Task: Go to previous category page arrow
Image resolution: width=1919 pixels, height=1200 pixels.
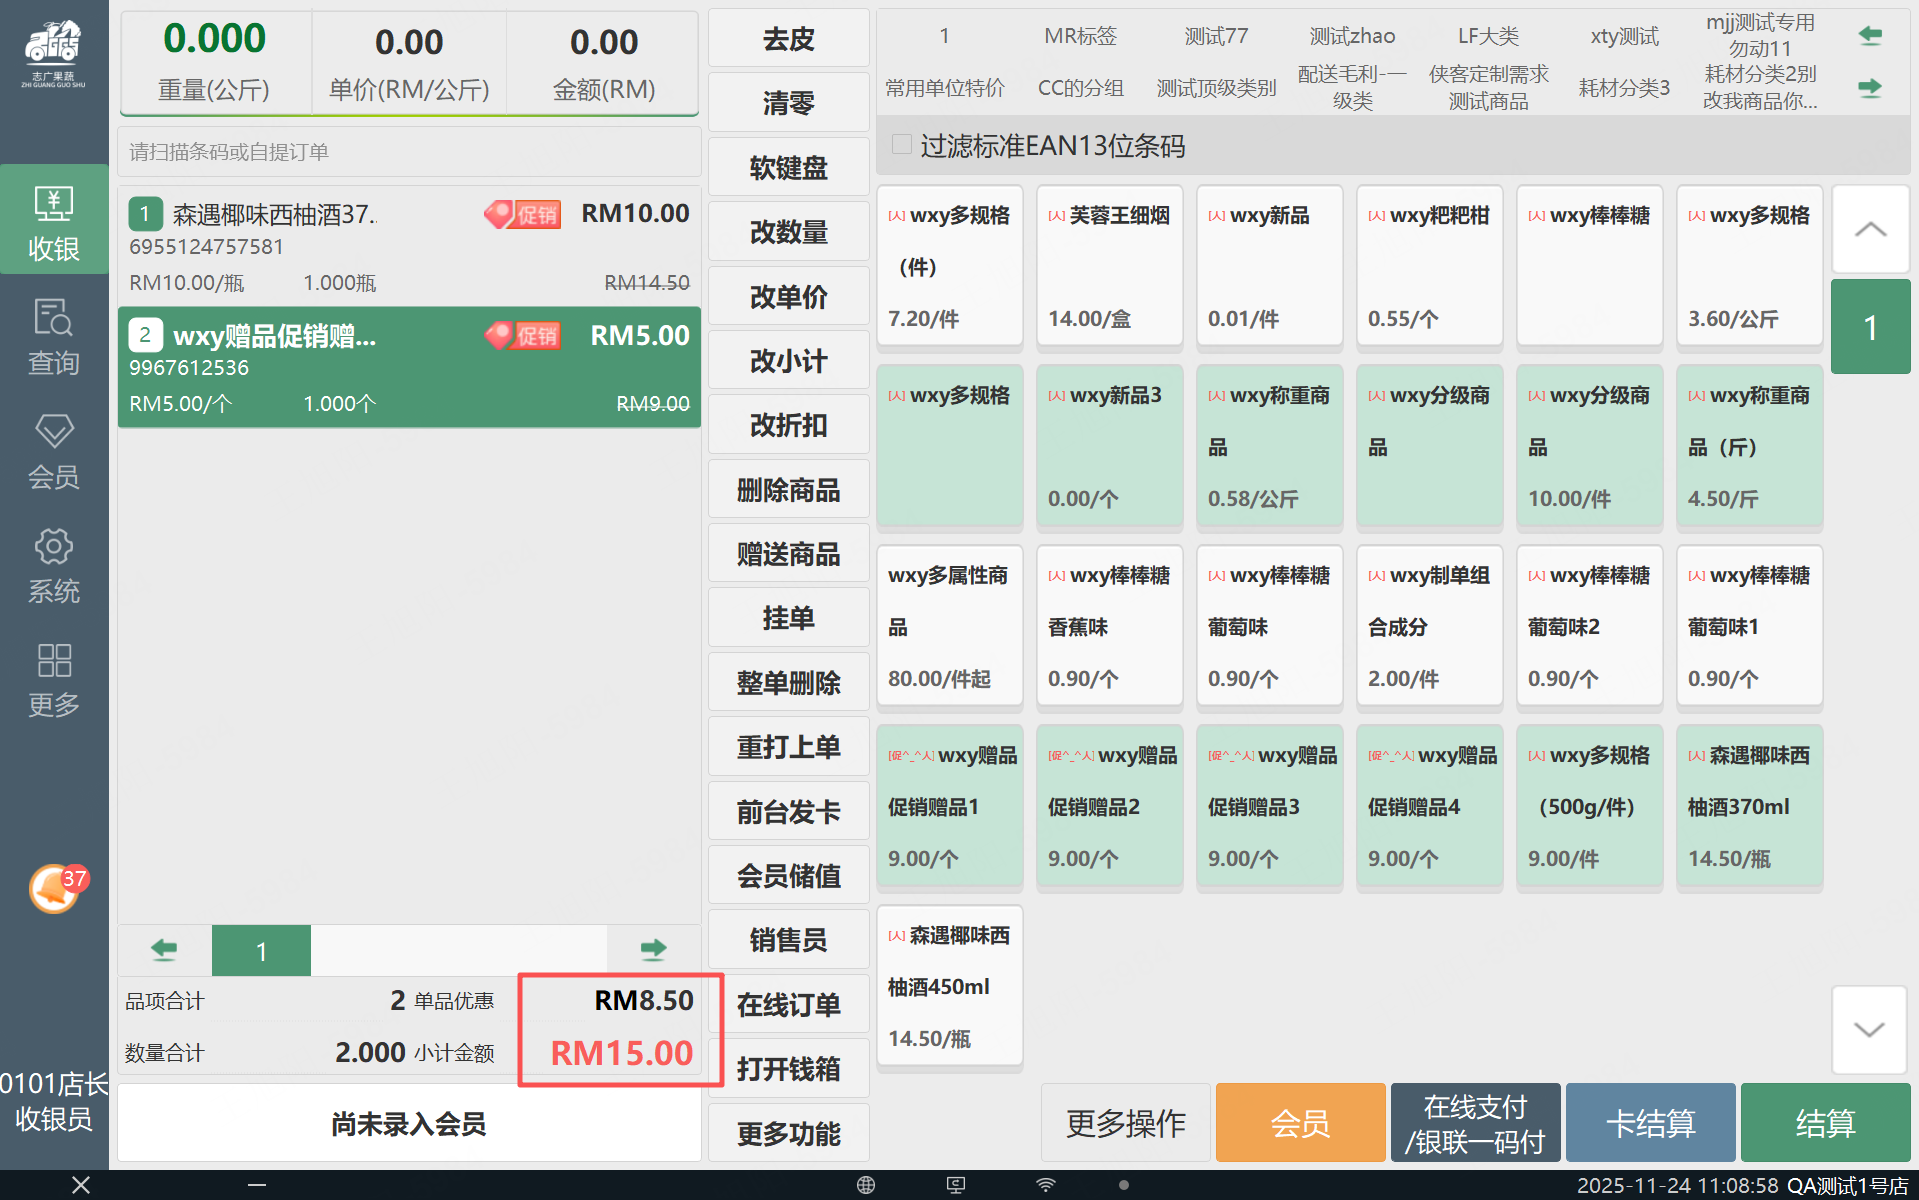Action: [x=1870, y=36]
